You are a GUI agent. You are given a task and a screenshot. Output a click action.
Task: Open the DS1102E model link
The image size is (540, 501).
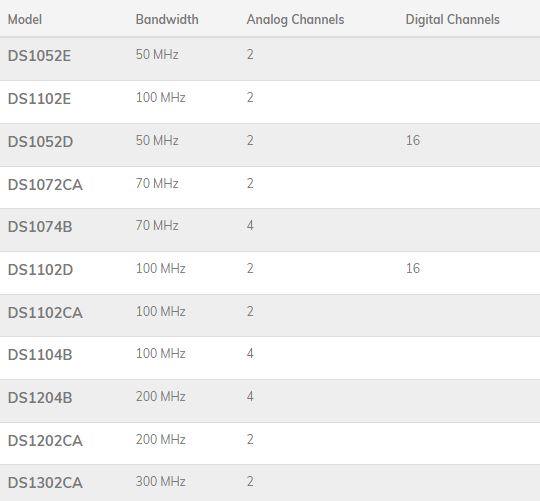point(39,99)
